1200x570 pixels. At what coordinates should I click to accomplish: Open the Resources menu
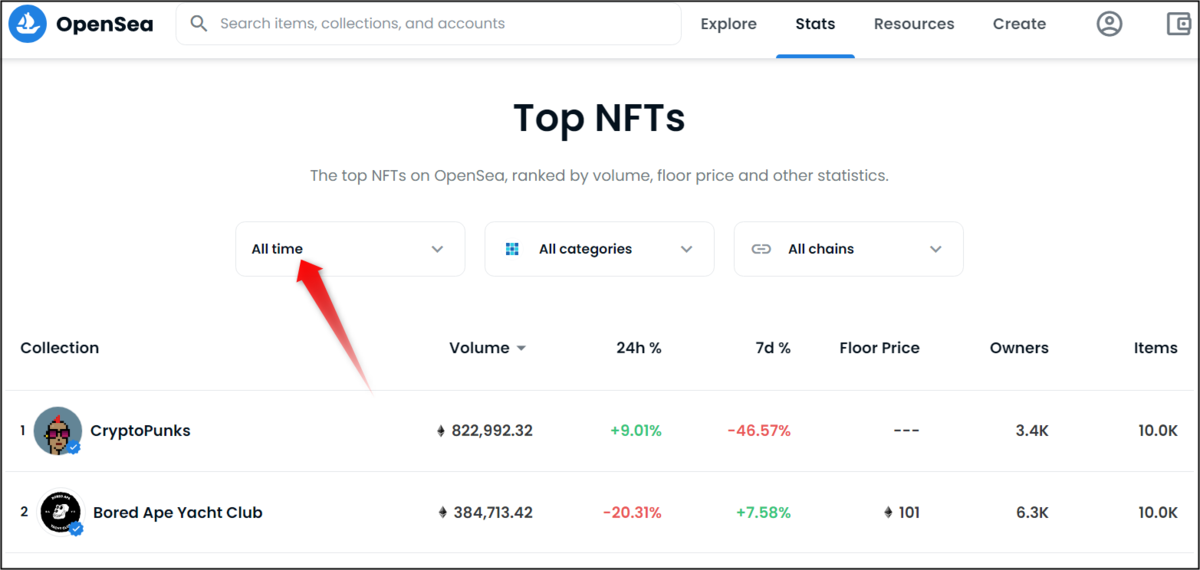pyautogui.click(x=914, y=24)
